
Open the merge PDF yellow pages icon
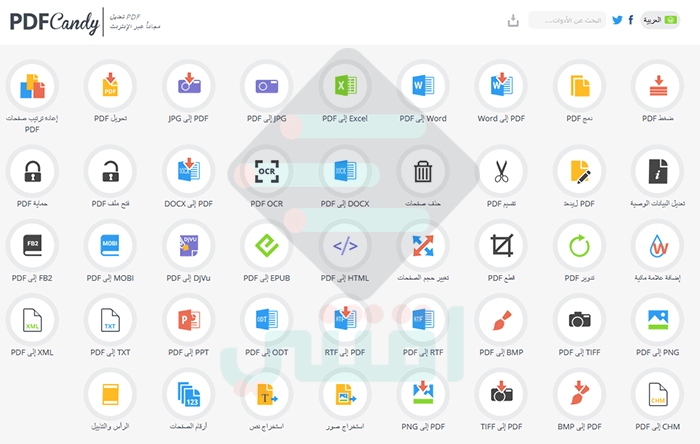tap(579, 86)
